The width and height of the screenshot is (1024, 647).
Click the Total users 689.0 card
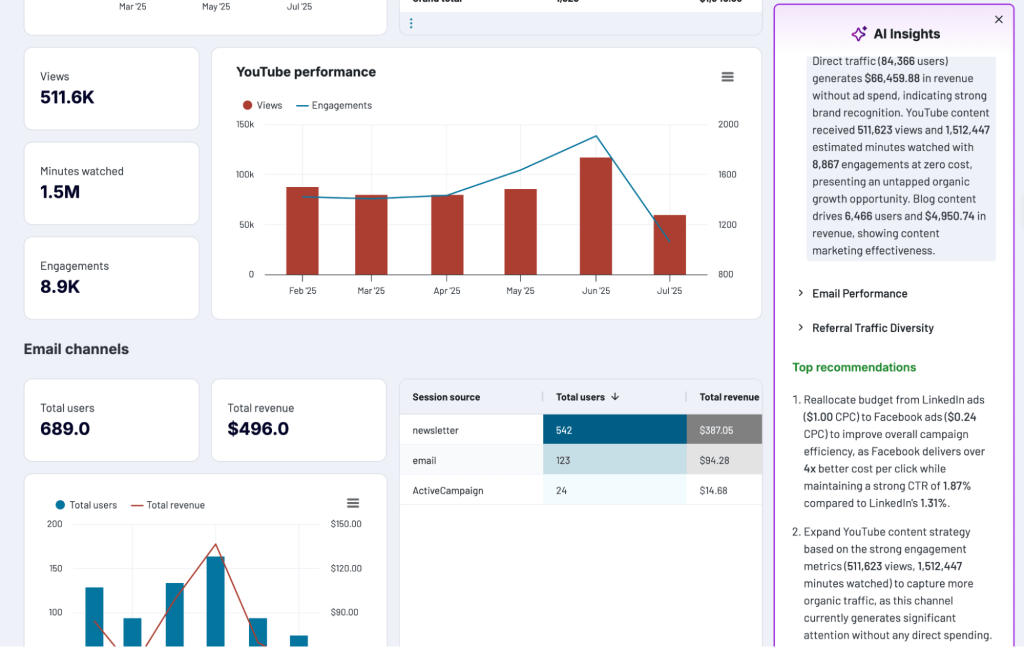pos(112,420)
